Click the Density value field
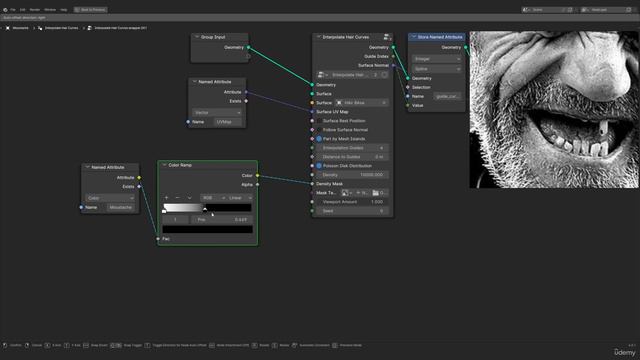 [x=352, y=175]
